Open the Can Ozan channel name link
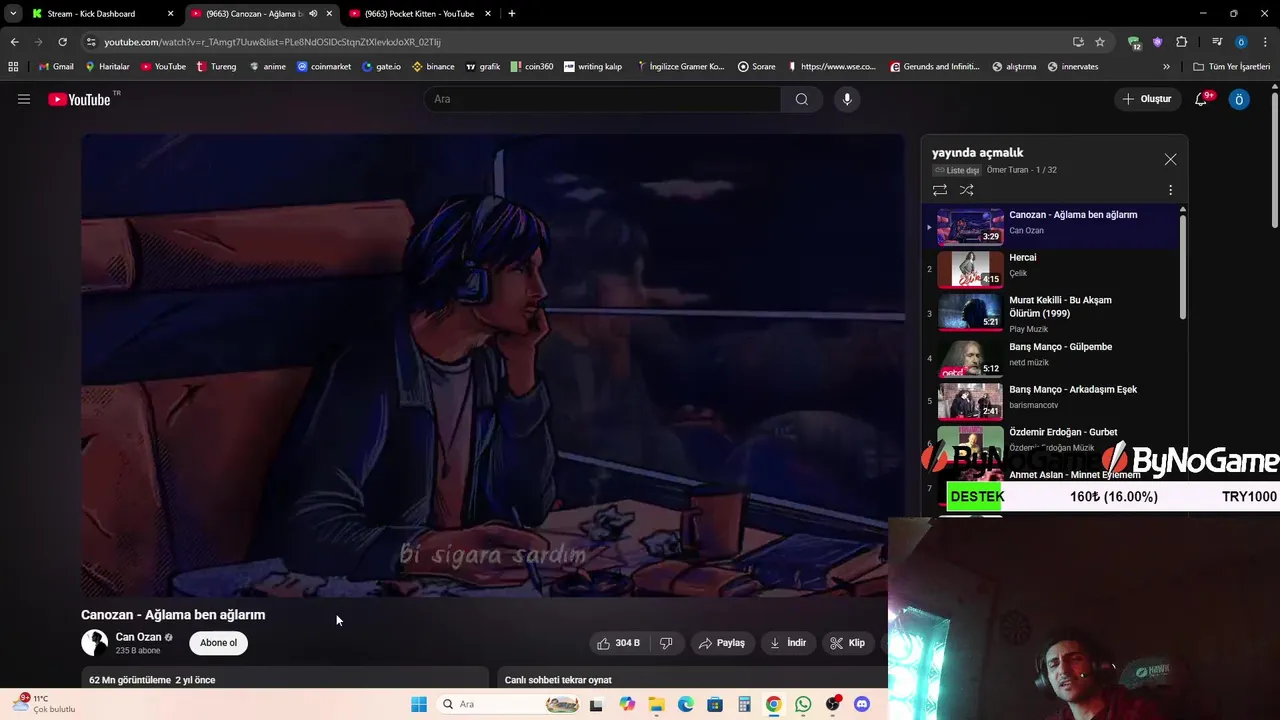Image resolution: width=1280 pixels, height=720 pixels. (x=138, y=637)
